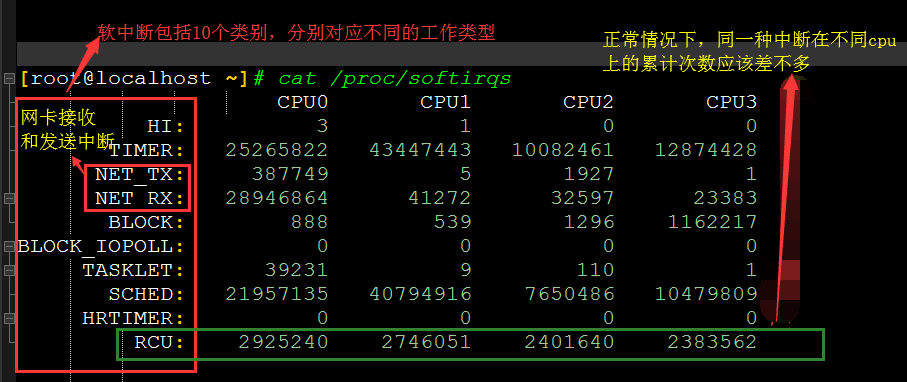
Task: Click the 'HI:' row label
Action: point(166,126)
